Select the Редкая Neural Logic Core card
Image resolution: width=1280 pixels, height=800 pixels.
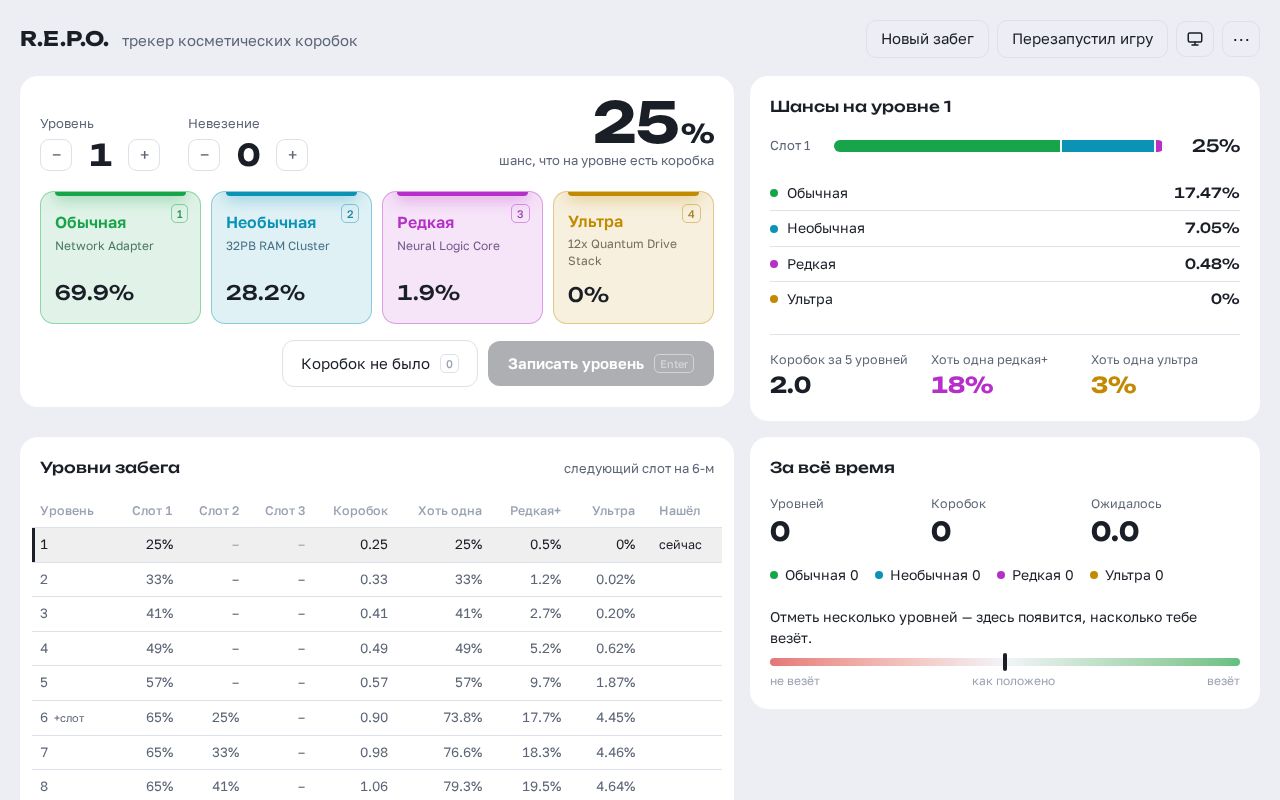(462, 257)
